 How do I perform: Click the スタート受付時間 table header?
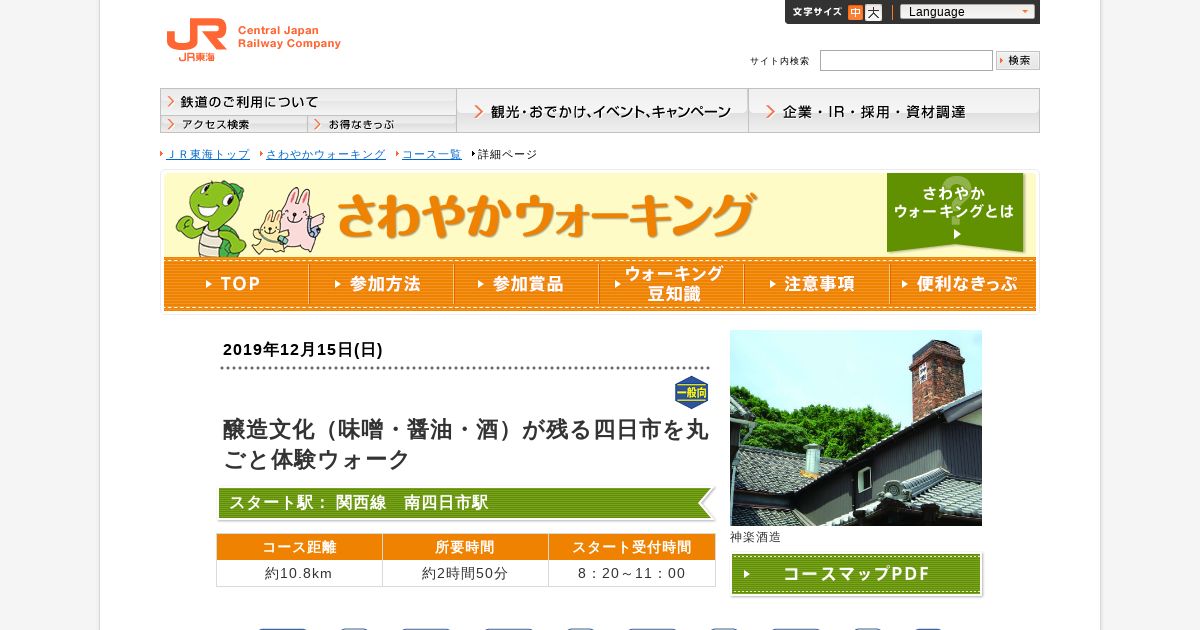pyautogui.click(x=632, y=547)
